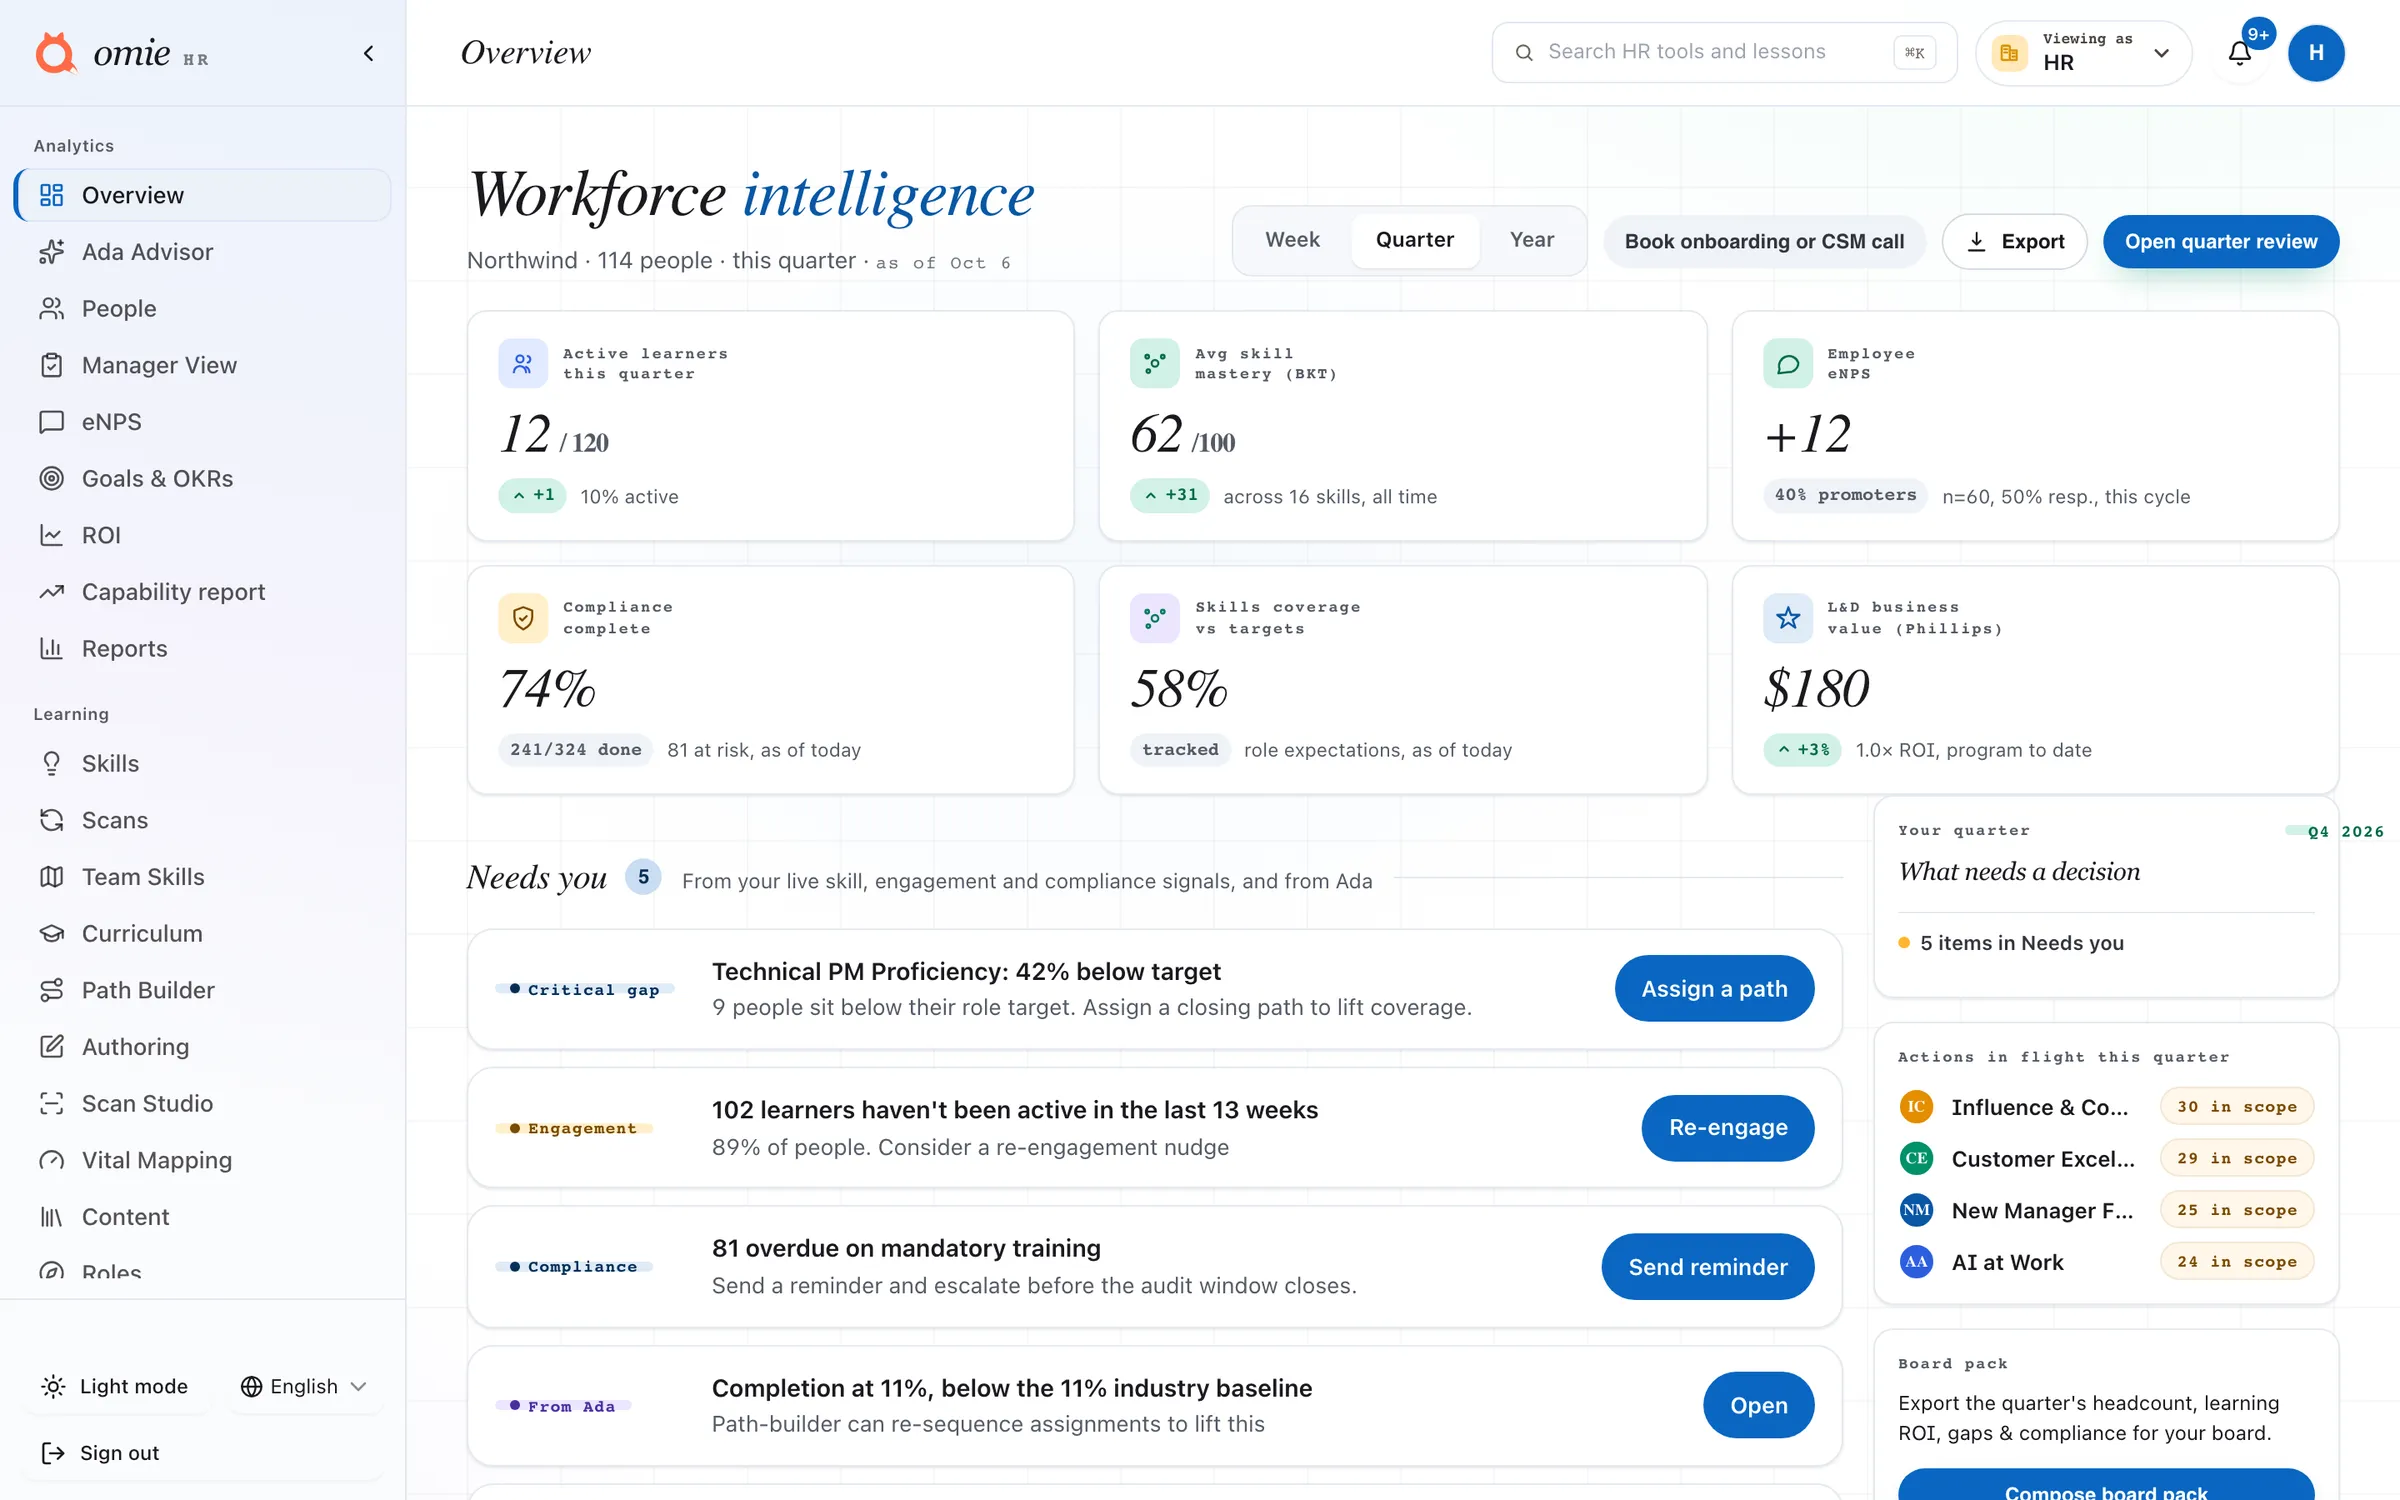Viewport: 2400px width, 1500px height.
Task: Switch time range to Week
Action: [x=1292, y=240]
